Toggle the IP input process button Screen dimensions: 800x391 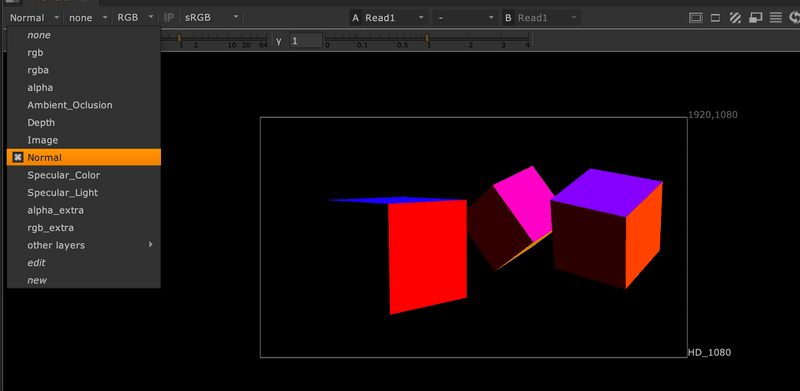click(169, 18)
